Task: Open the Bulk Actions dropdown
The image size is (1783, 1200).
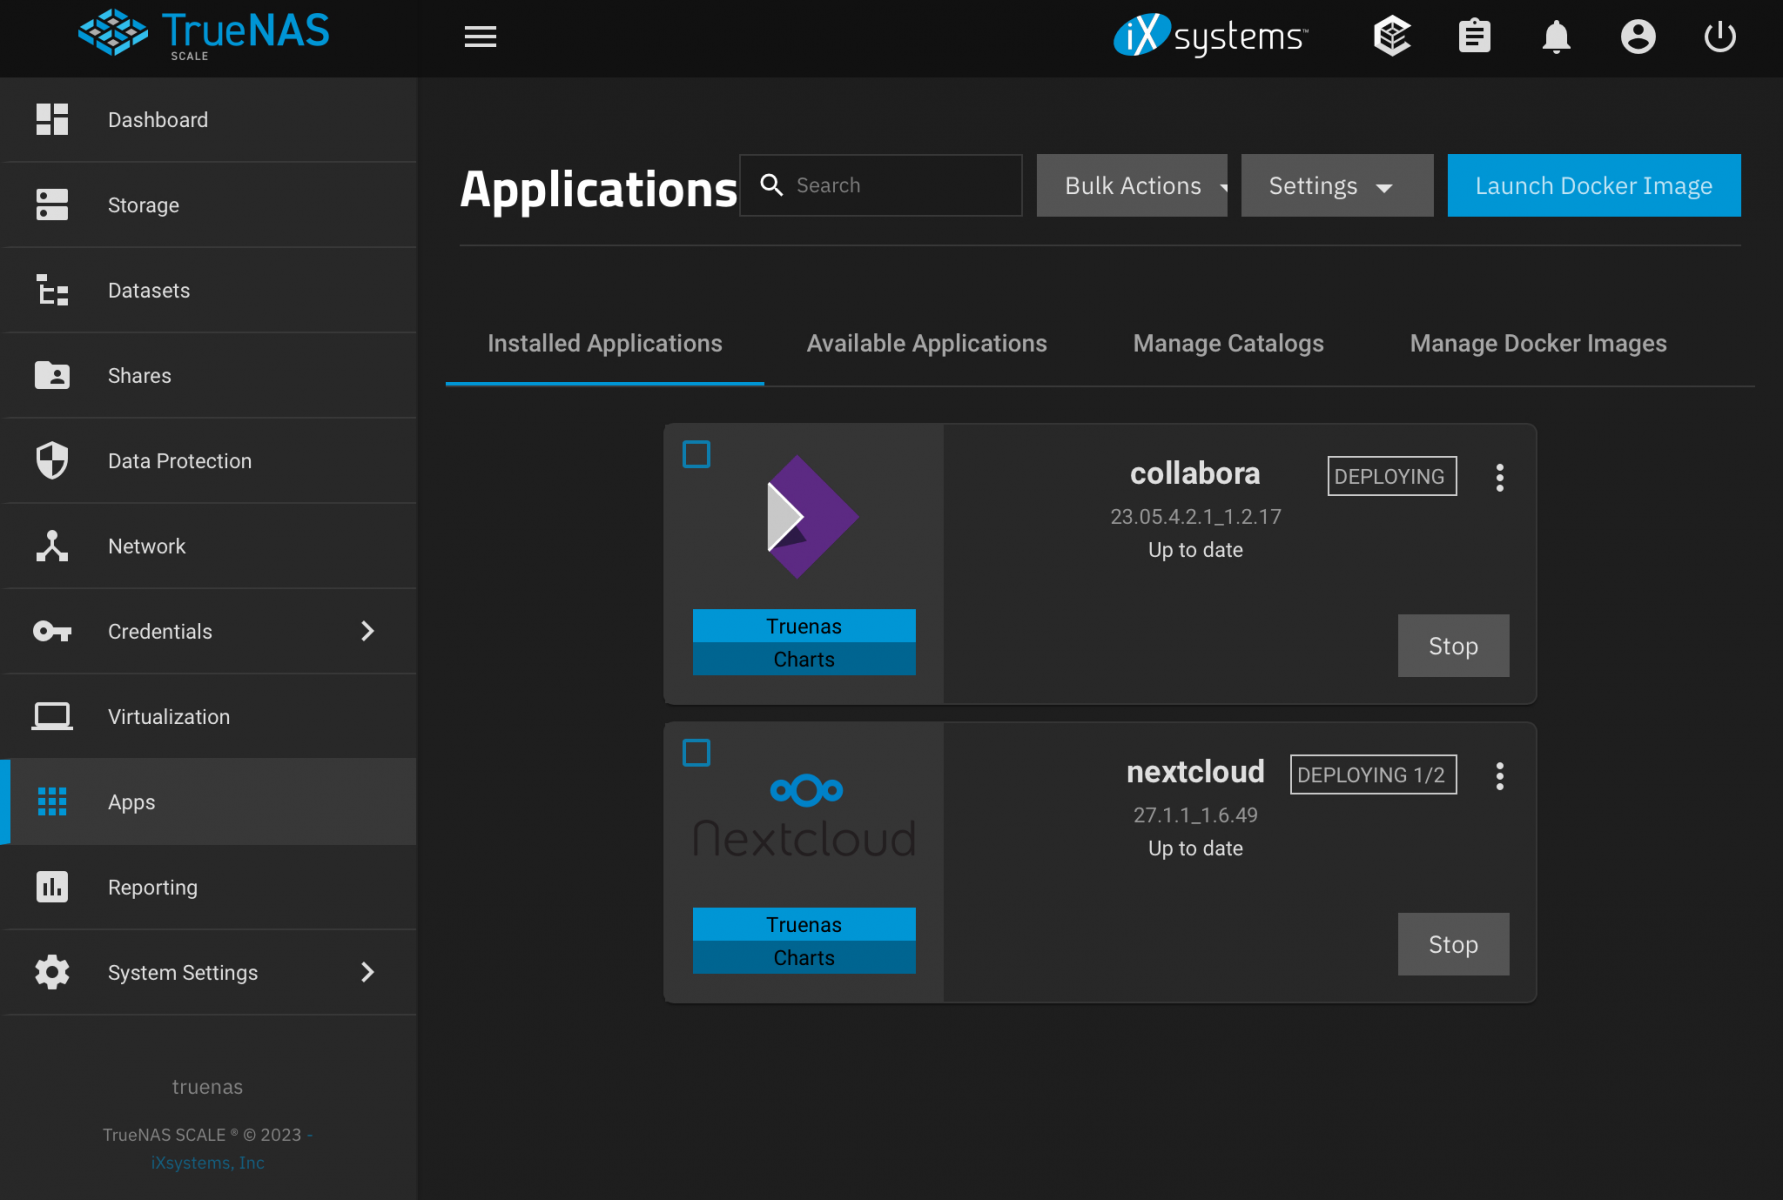Action: (1132, 185)
